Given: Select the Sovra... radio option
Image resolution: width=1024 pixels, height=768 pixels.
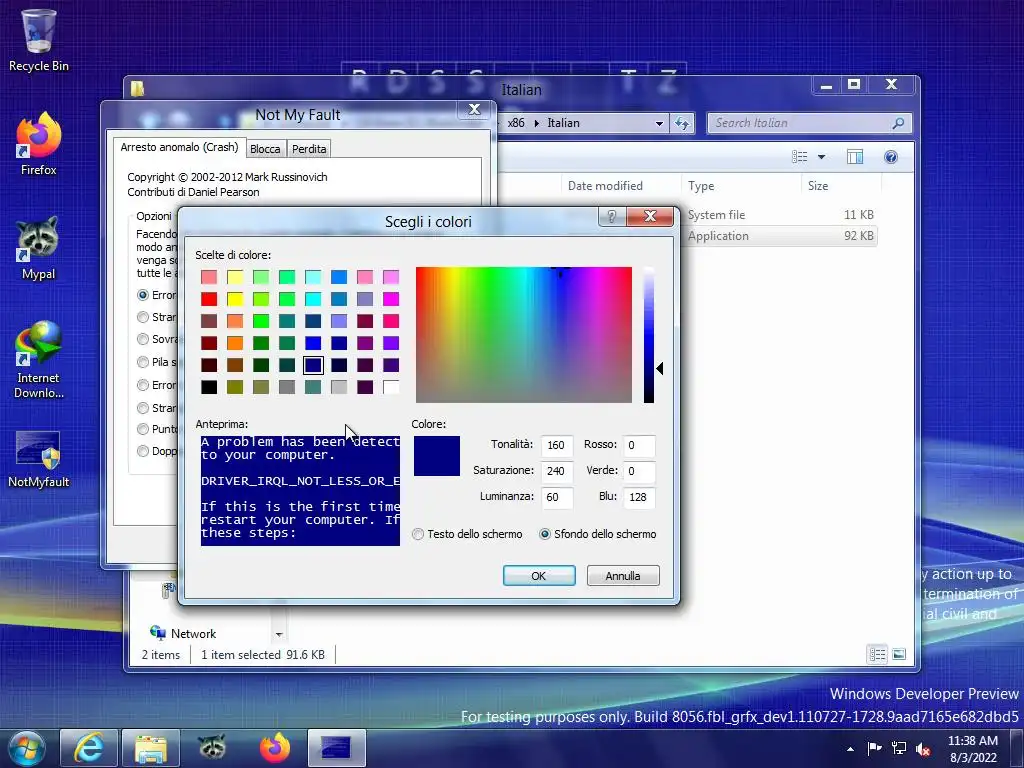Looking at the screenshot, I should [x=143, y=339].
